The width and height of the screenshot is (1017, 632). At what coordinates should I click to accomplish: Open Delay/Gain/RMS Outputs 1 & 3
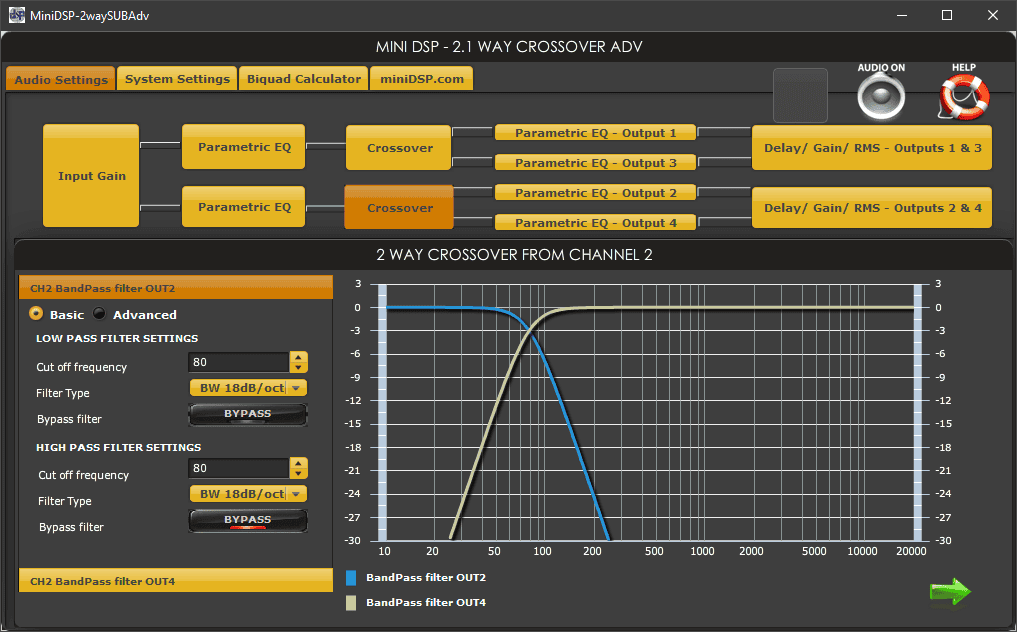[872, 148]
